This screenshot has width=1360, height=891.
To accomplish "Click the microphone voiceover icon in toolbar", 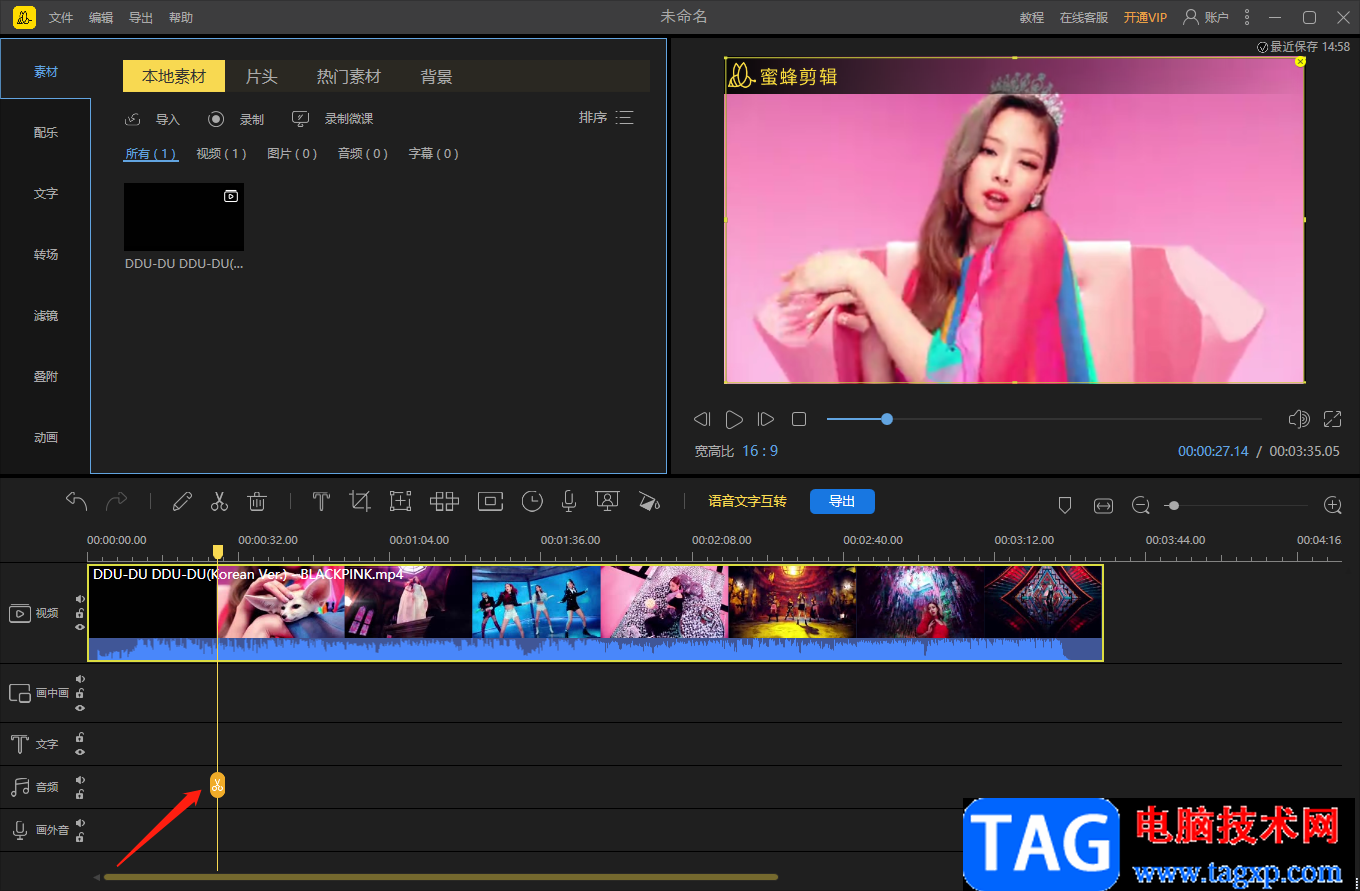I will 568,502.
